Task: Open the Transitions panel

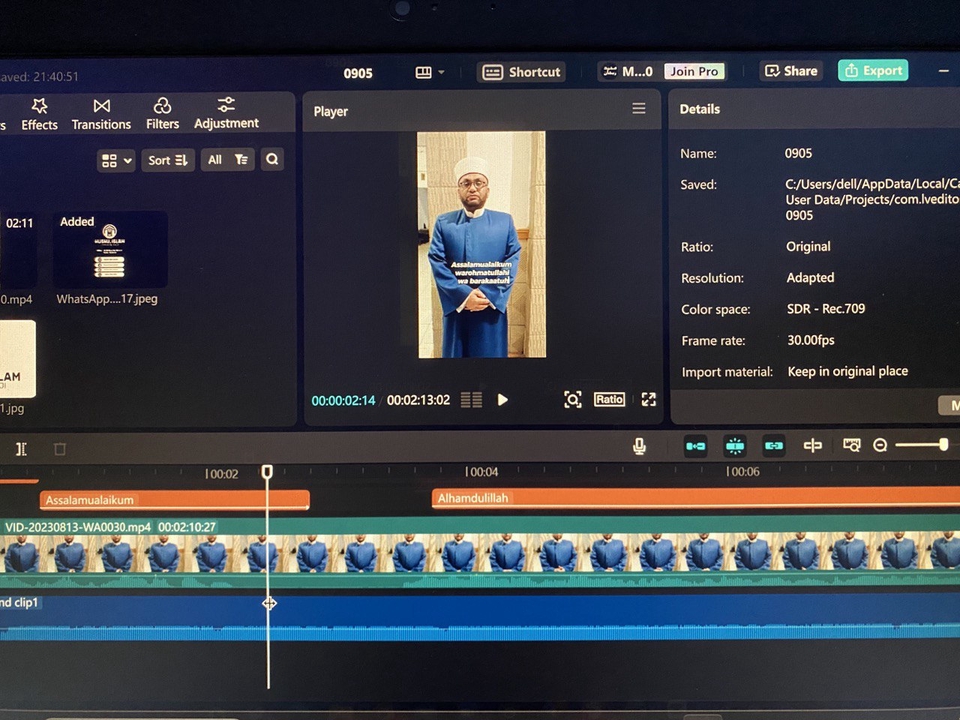Action: pyautogui.click(x=101, y=113)
